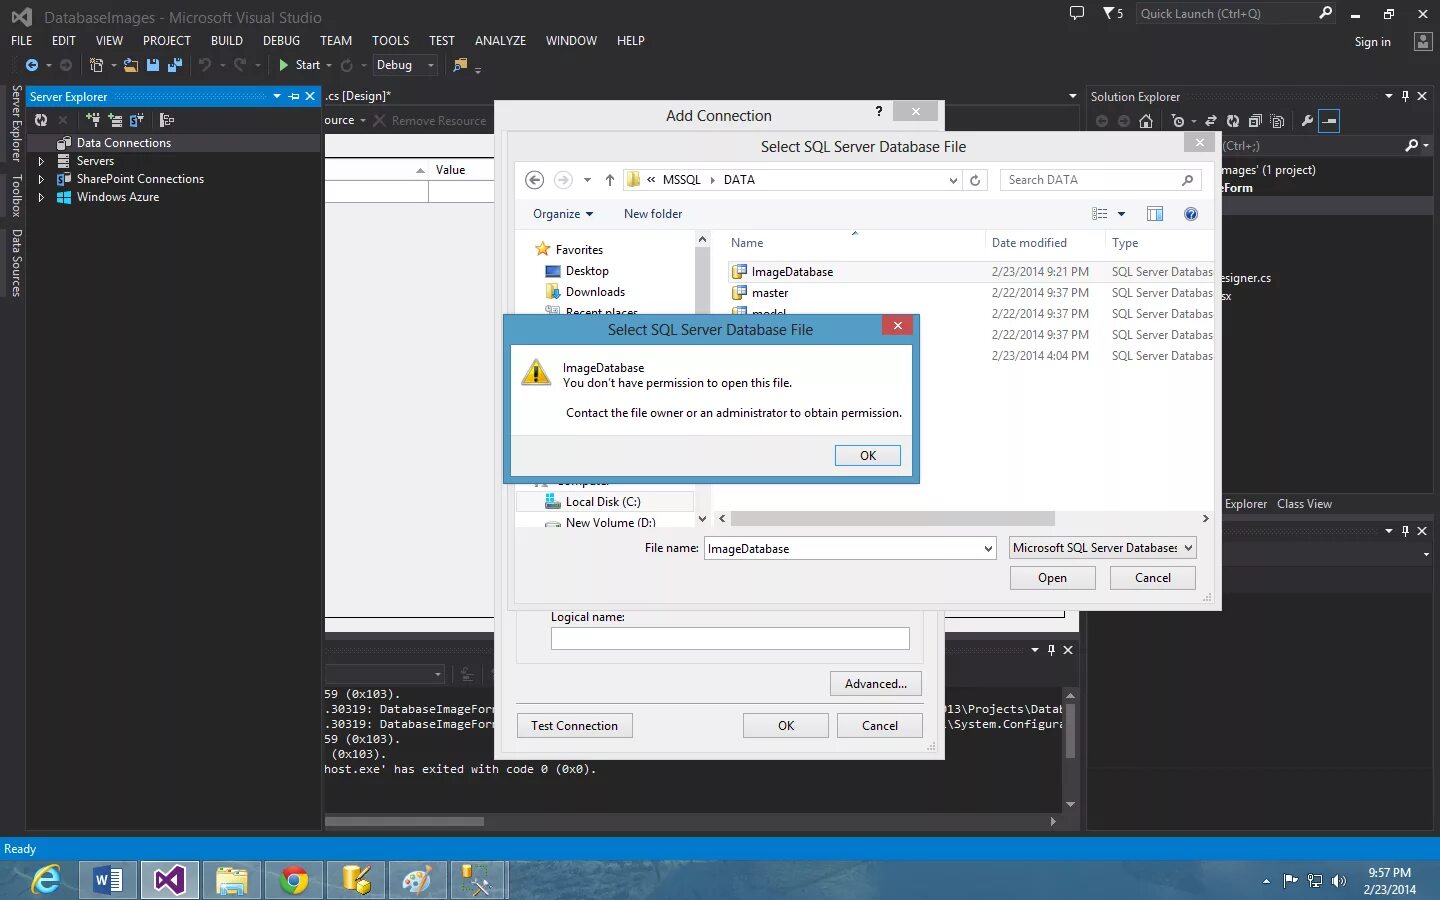
Task: Expand the Windows Azure node
Action: (x=41, y=197)
